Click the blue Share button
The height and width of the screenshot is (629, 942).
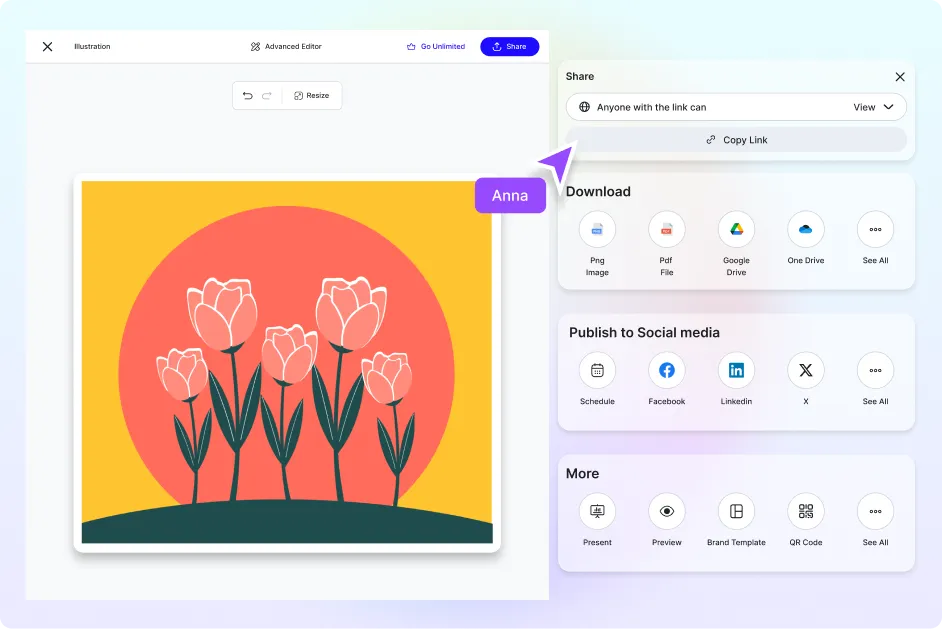pyautogui.click(x=509, y=47)
